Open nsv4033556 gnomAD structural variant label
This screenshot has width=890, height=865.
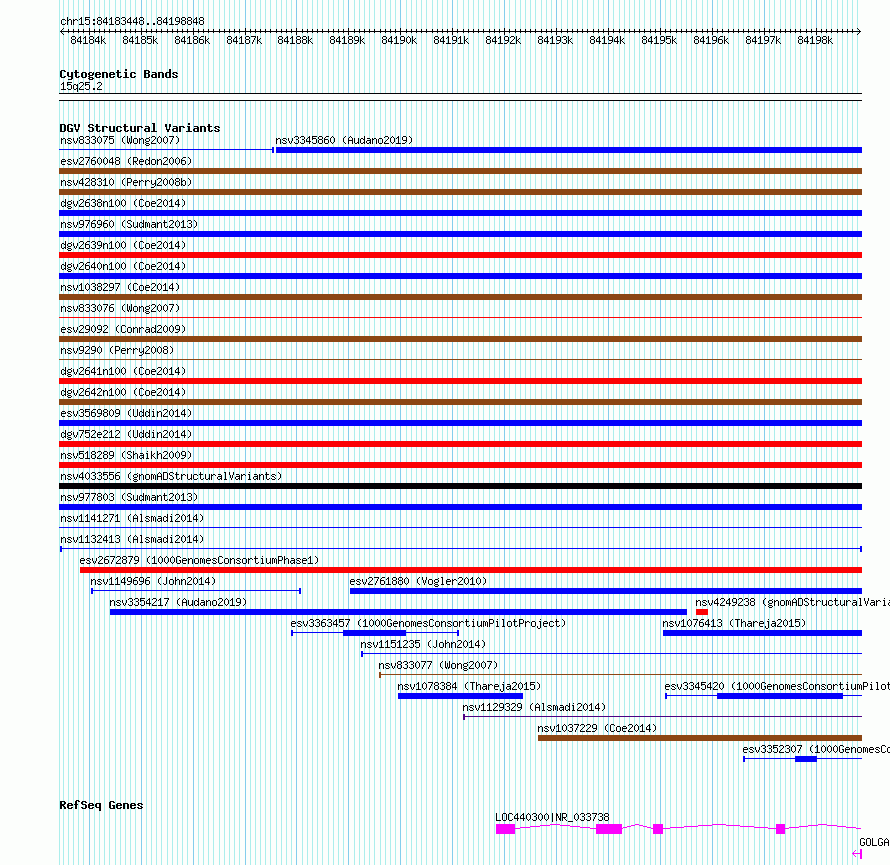tap(171, 476)
